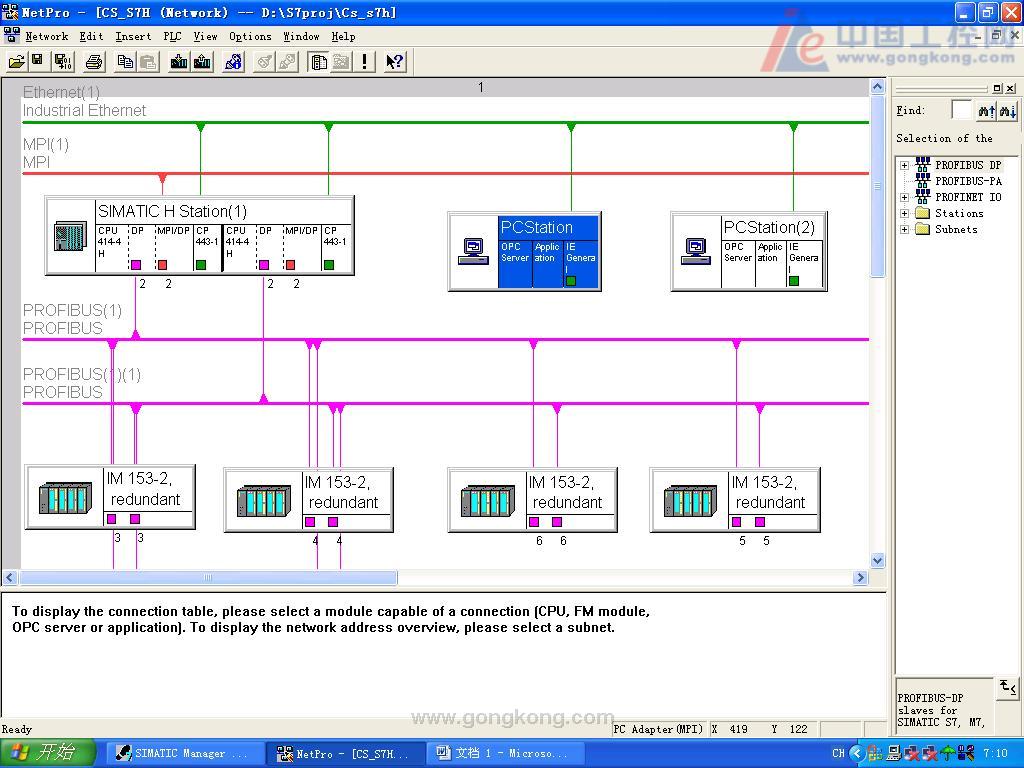Click the PROFIBUS-PA network icon in catalog tree
Image resolution: width=1024 pixels, height=768 pixels.
click(923, 181)
